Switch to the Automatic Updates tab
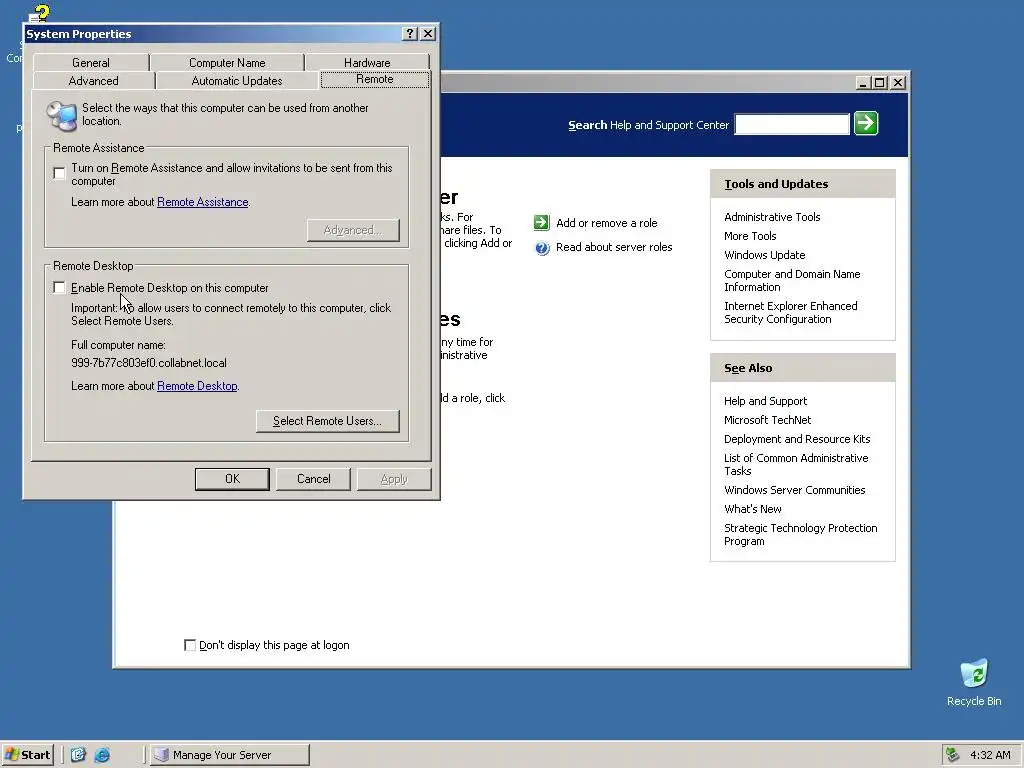This screenshot has width=1024, height=768. pyautogui.click(x=237, y=81)
